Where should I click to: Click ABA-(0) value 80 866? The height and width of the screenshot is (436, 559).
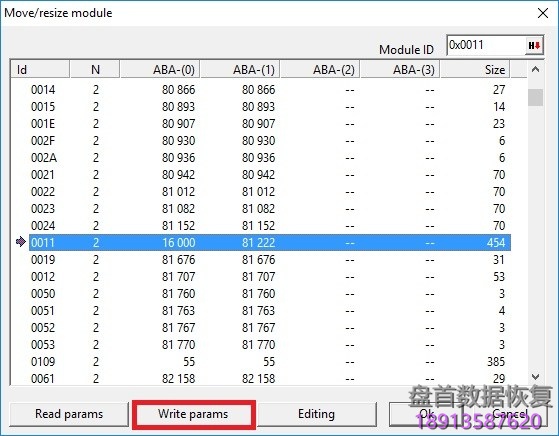point(179,89)
